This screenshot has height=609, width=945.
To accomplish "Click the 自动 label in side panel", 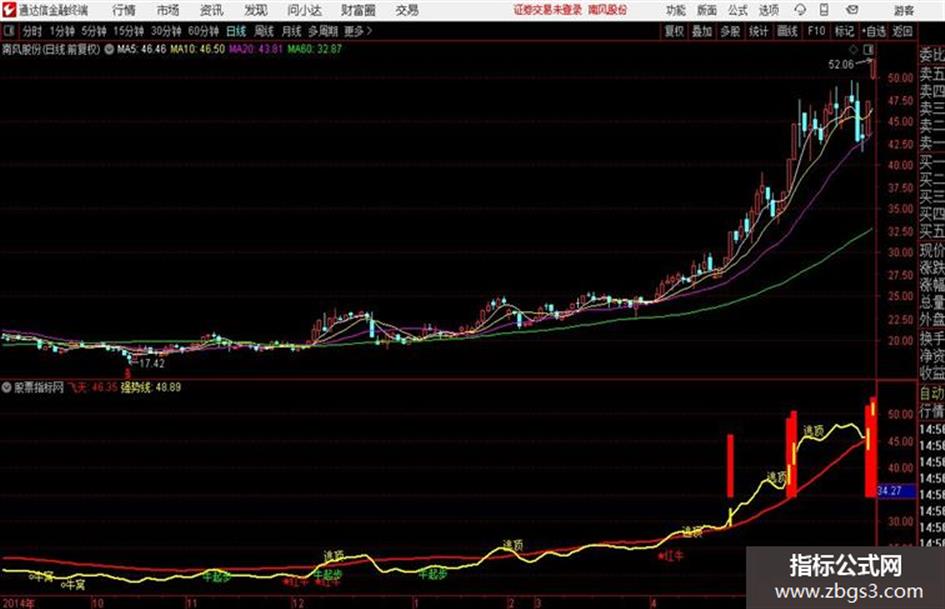I will [932, 393].
